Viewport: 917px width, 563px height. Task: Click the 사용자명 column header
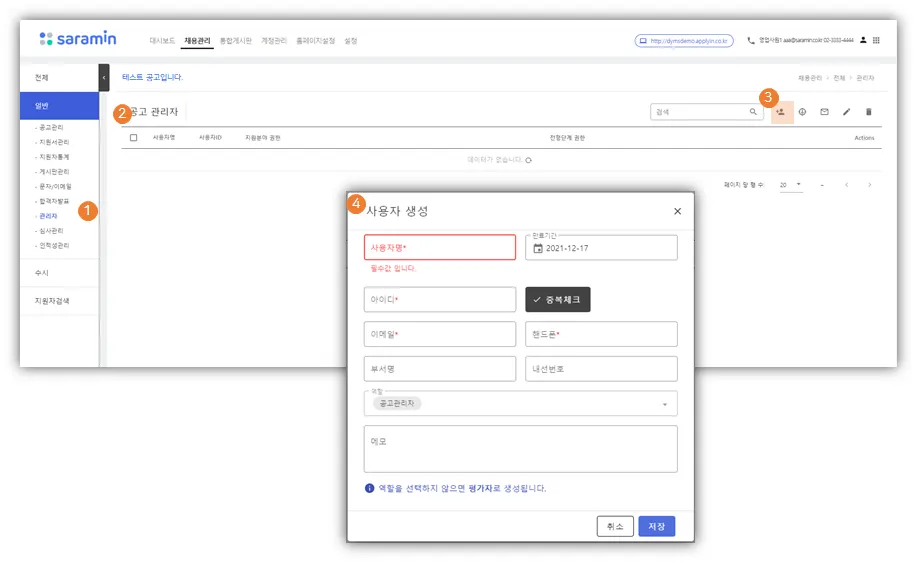[164, 138]
